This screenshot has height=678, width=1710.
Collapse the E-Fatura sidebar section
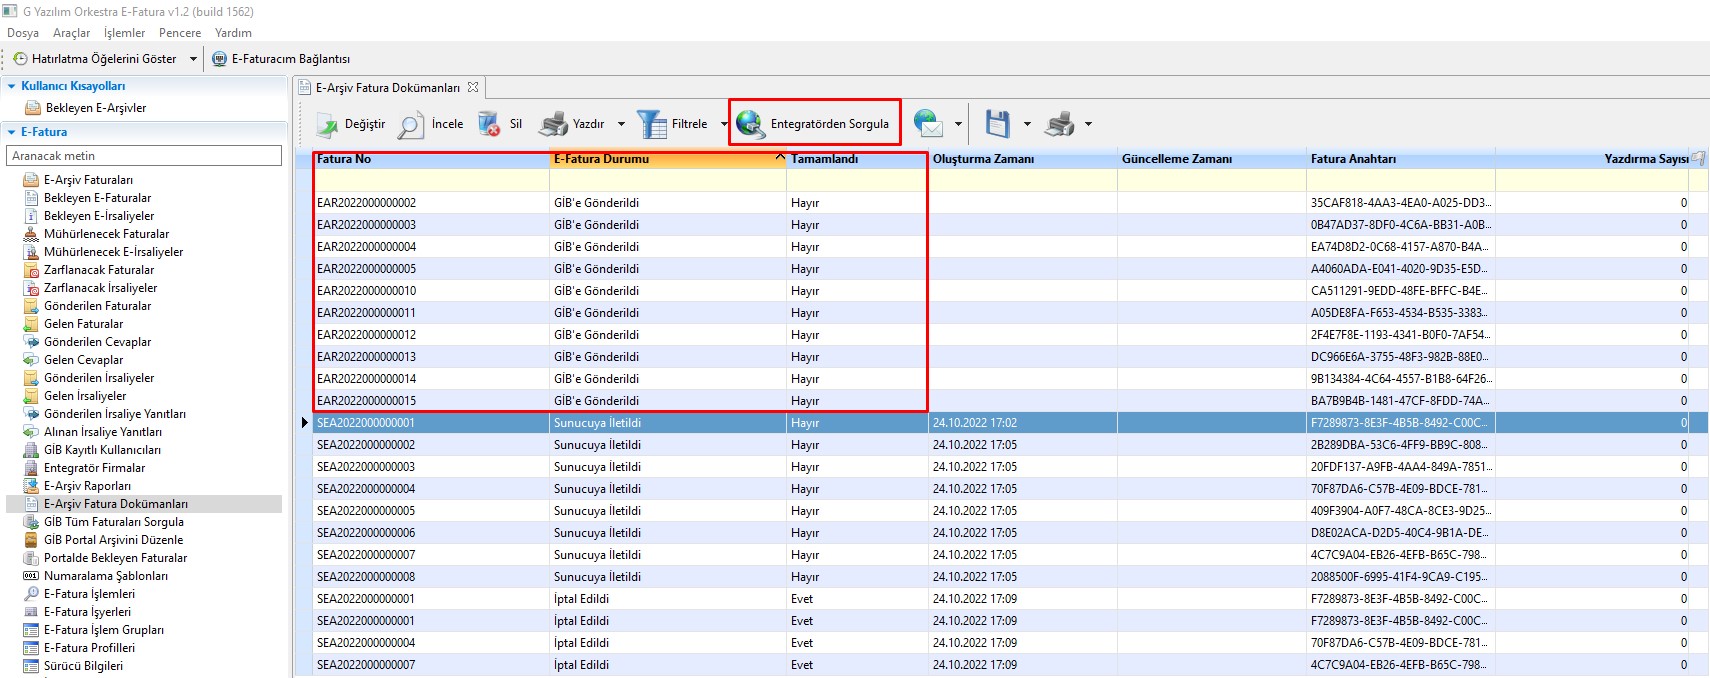(12, 132)
